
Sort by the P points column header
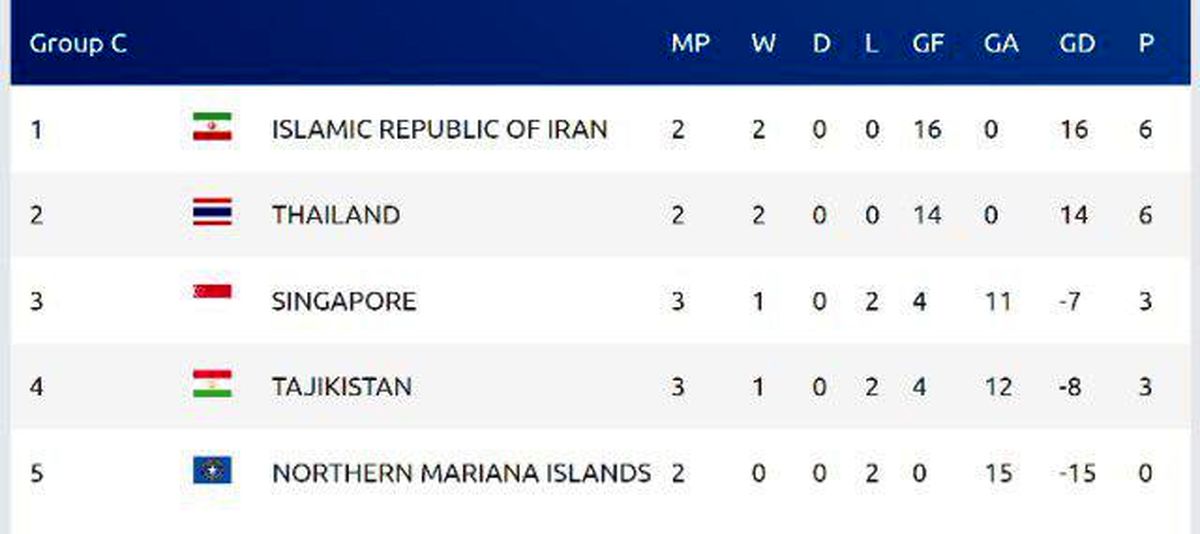point(1145,45)
